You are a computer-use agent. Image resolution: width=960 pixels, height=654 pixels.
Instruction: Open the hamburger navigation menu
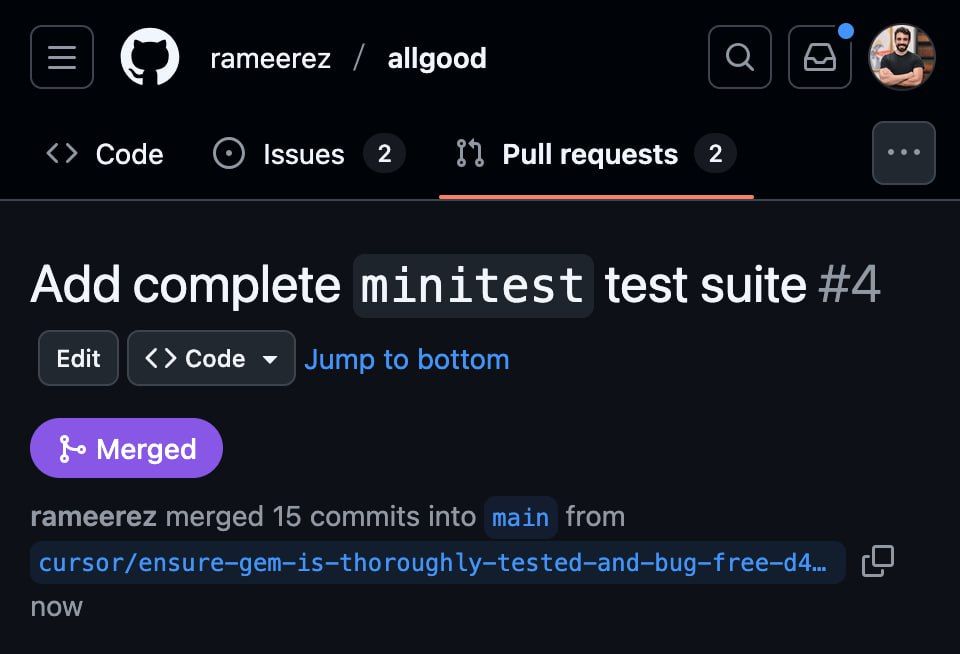pos(62,57)
